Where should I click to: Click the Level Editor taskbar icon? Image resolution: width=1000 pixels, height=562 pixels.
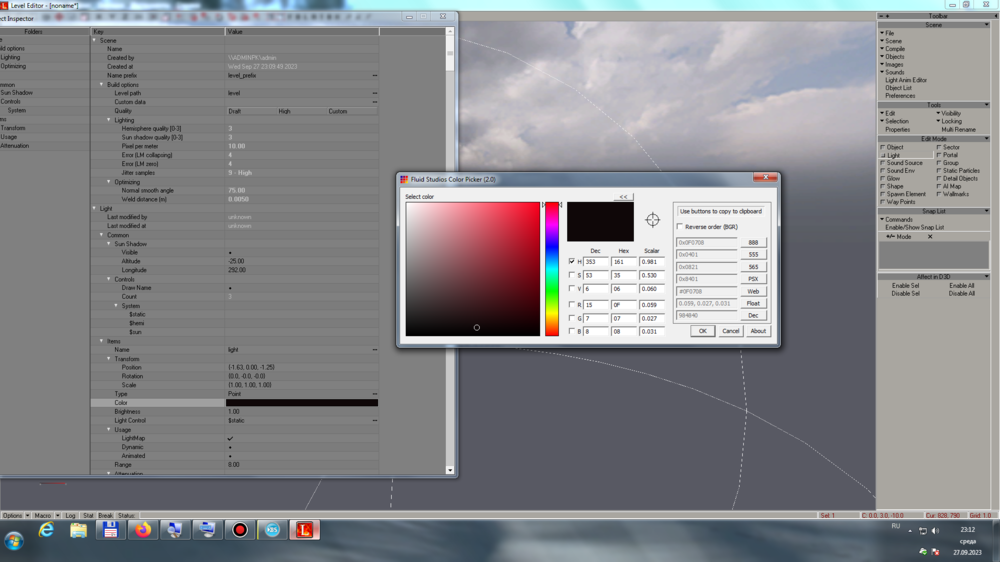[x=305, y=530]
